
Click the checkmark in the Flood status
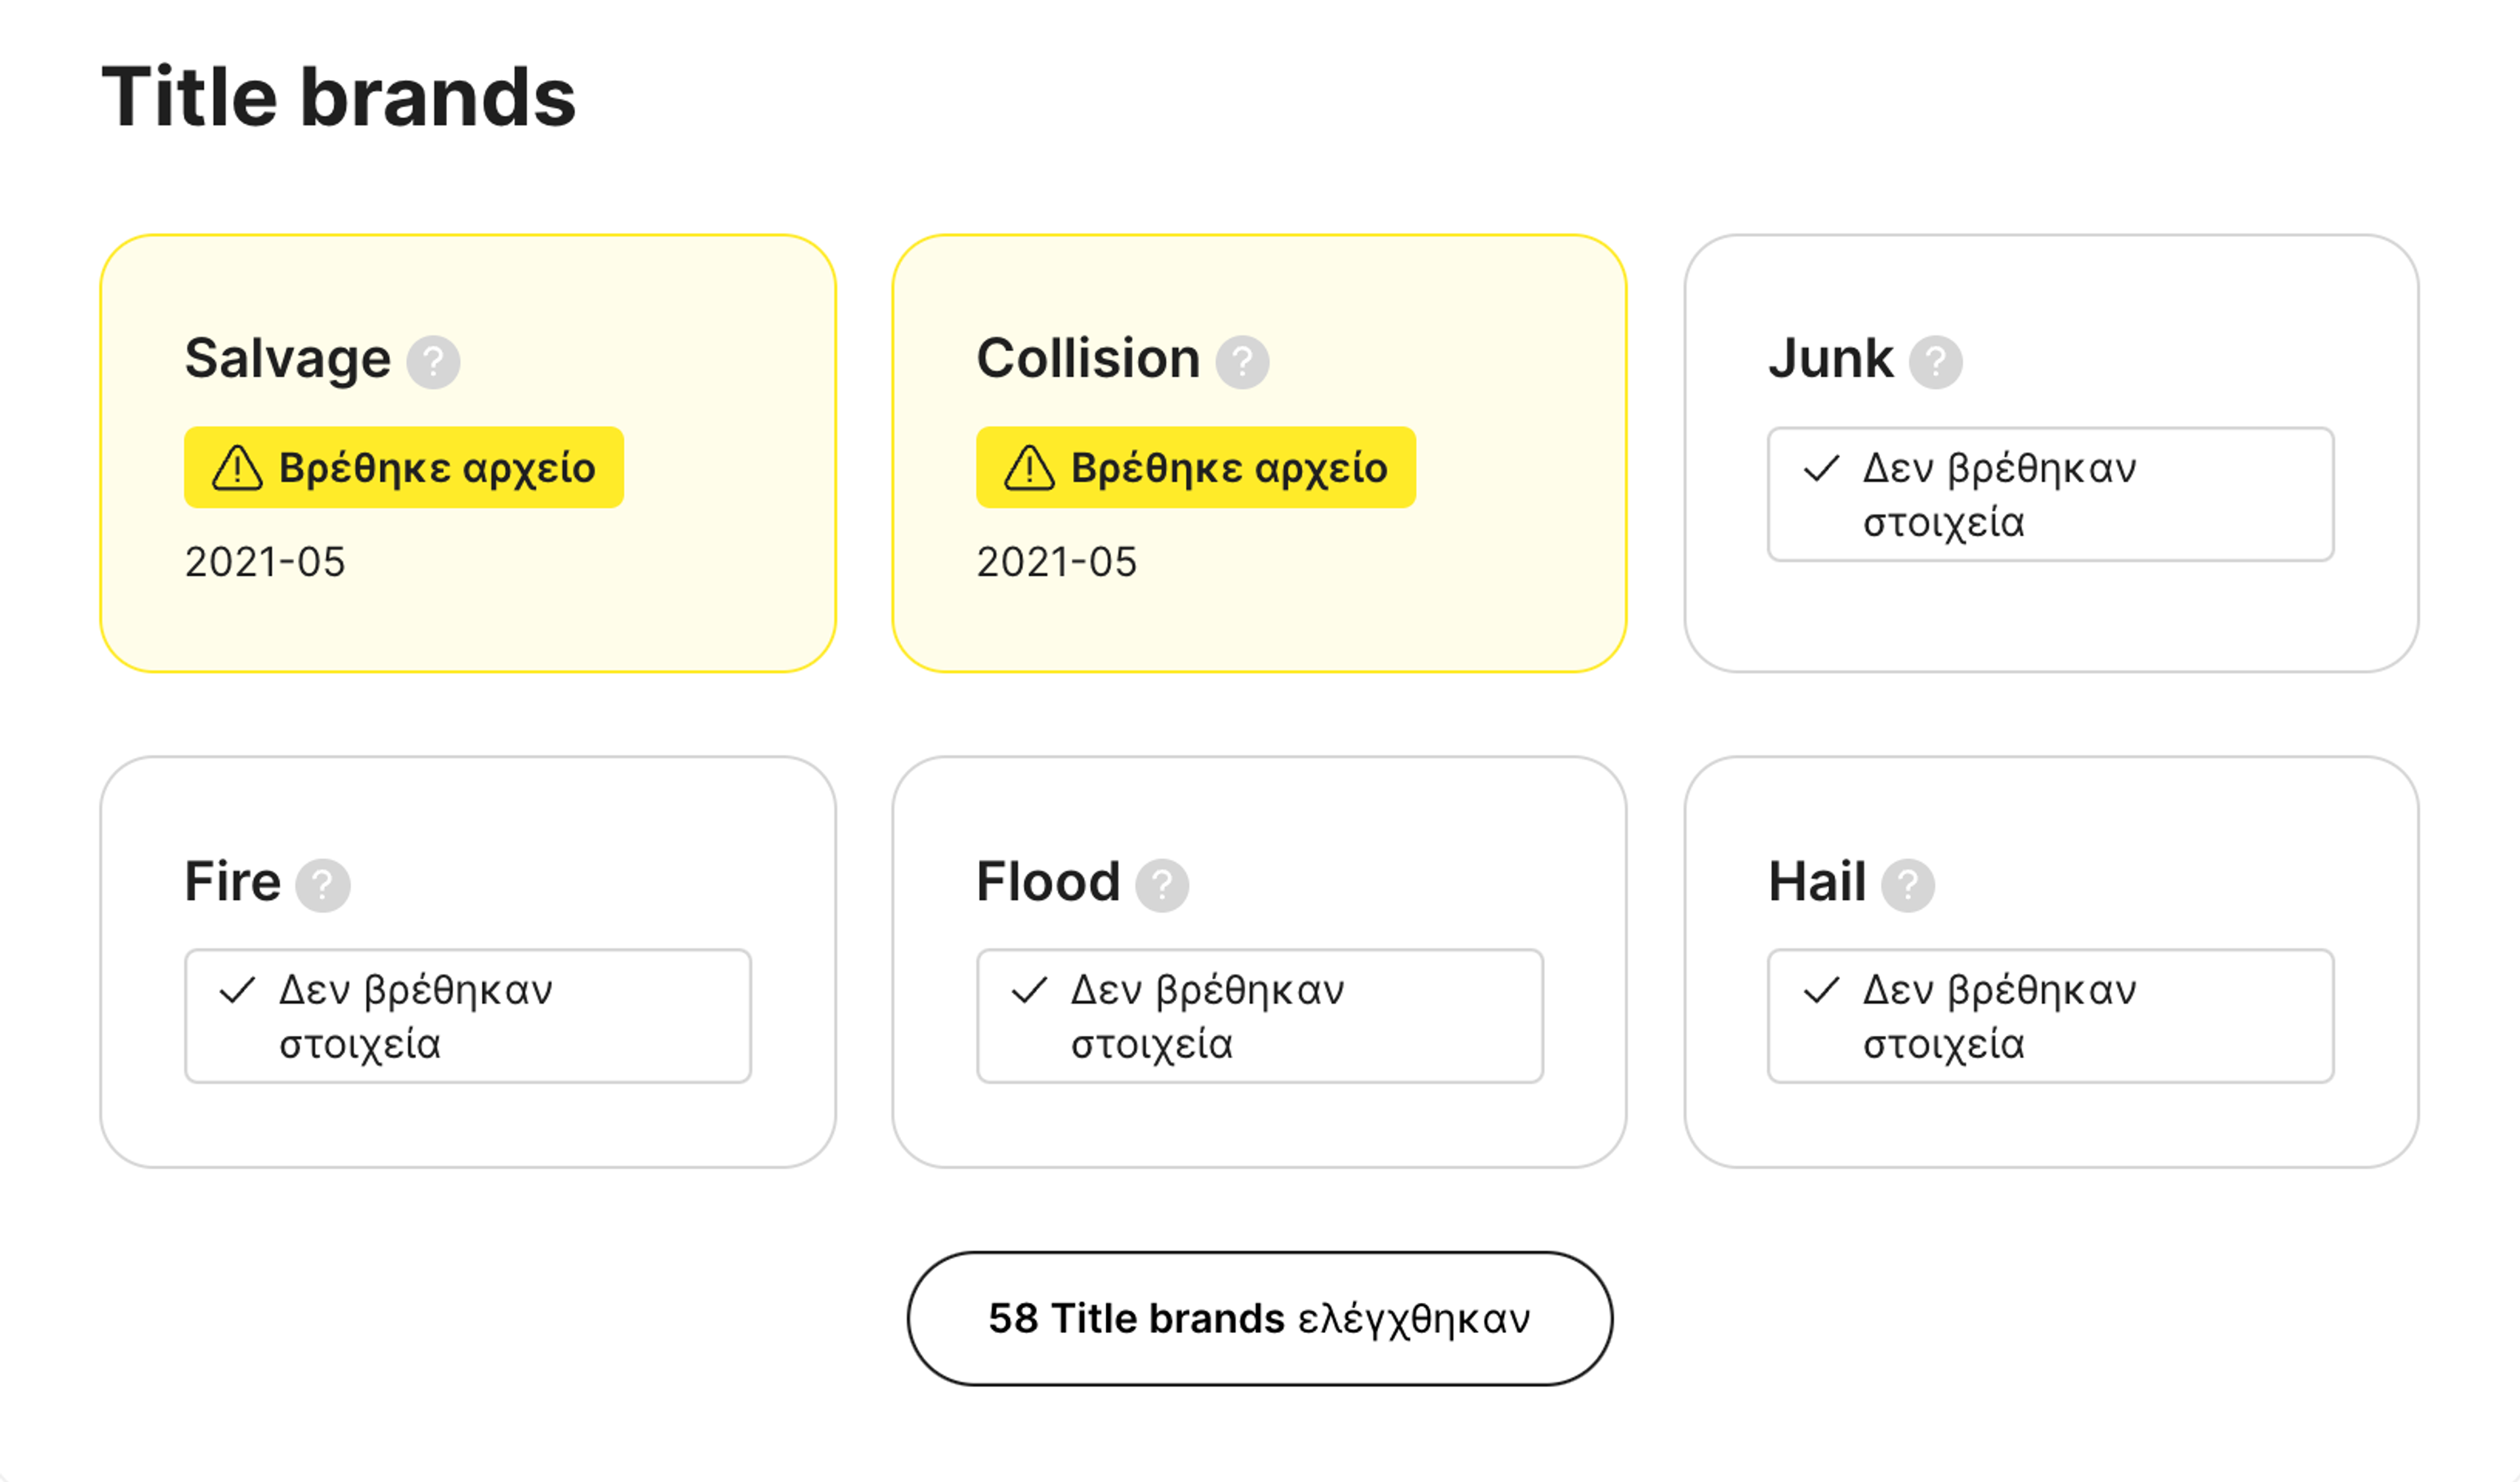1029,990
